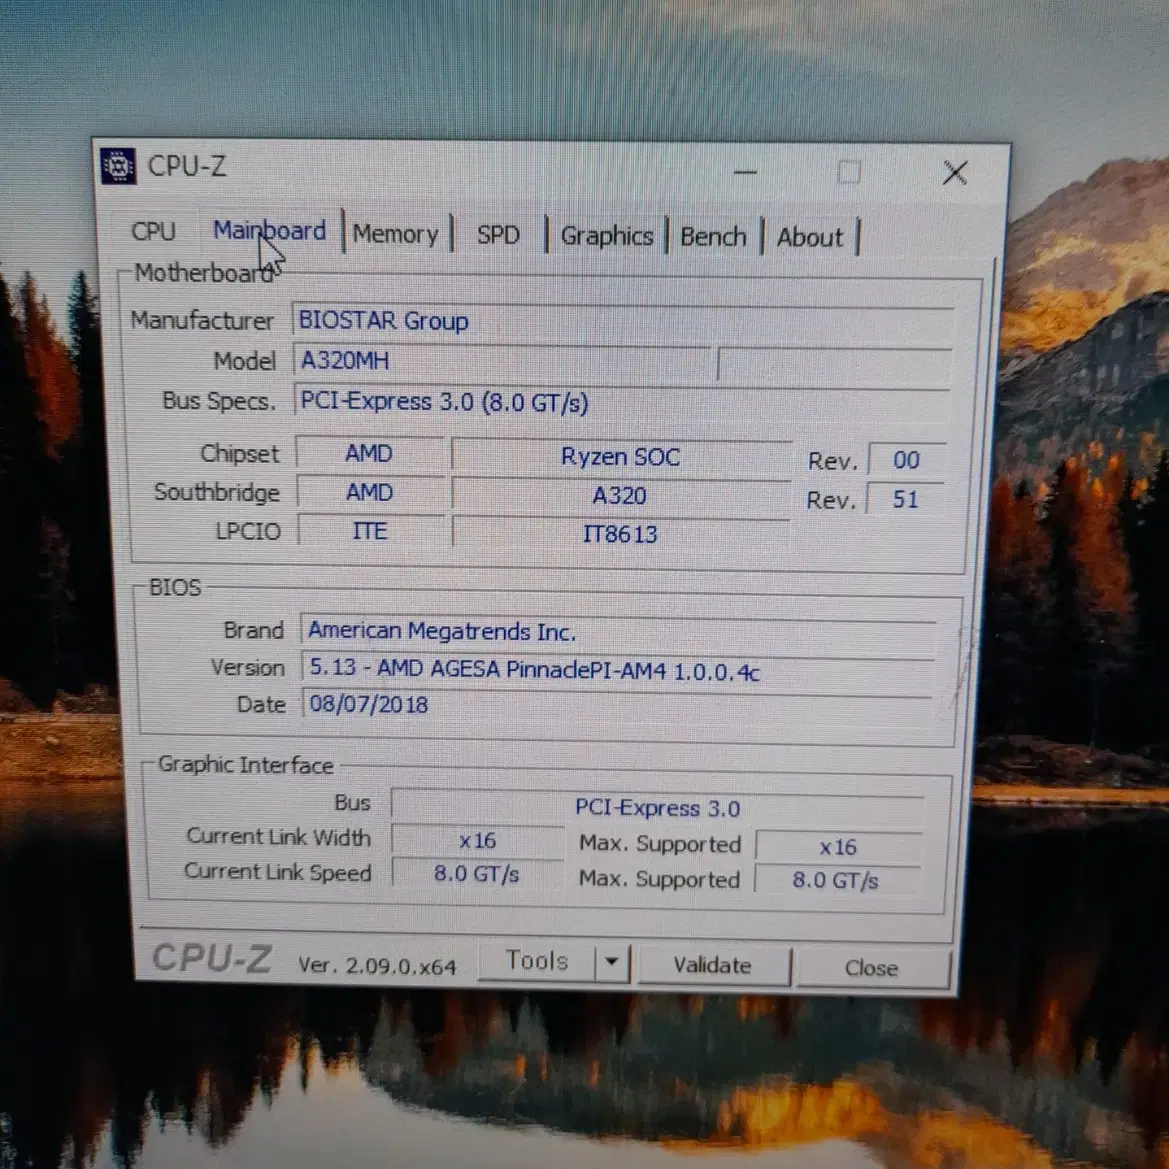The width and height of the screenshot is (1169, 1169).
Task: Click the Chipset revision 00 field
Action: tap(907, 460)
